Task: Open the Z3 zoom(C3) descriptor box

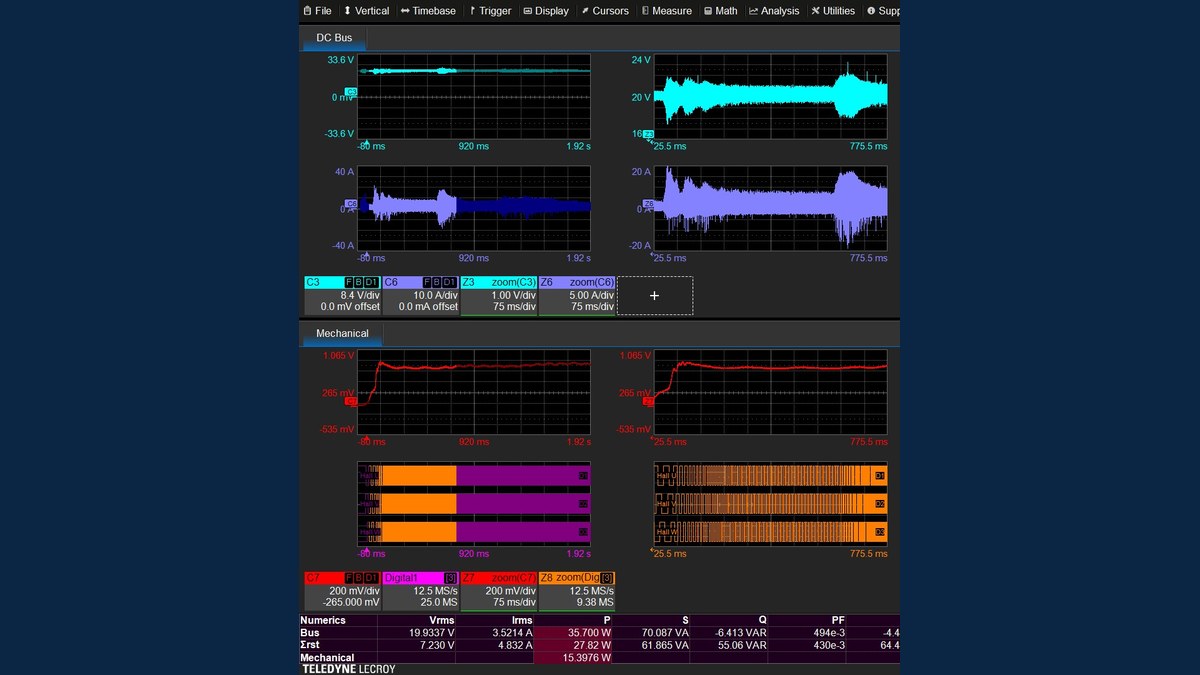Action: pos(498,295)
